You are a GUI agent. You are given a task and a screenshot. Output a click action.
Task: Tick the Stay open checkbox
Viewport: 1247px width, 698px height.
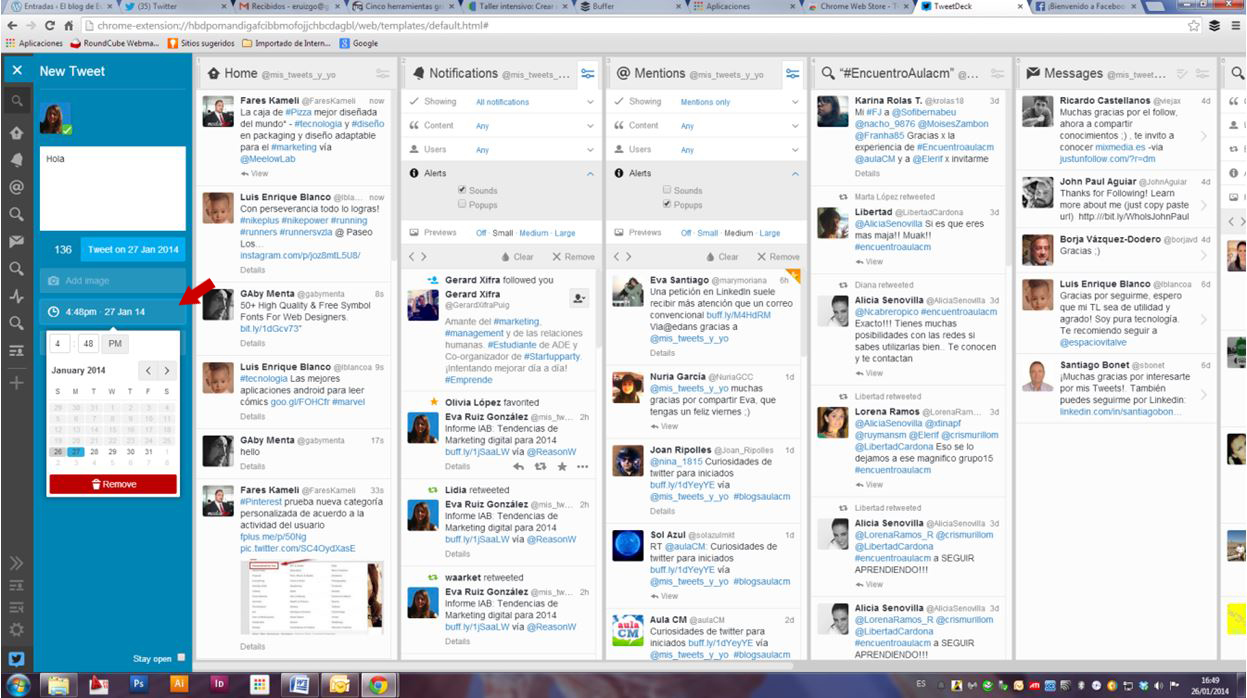point(181,658)
